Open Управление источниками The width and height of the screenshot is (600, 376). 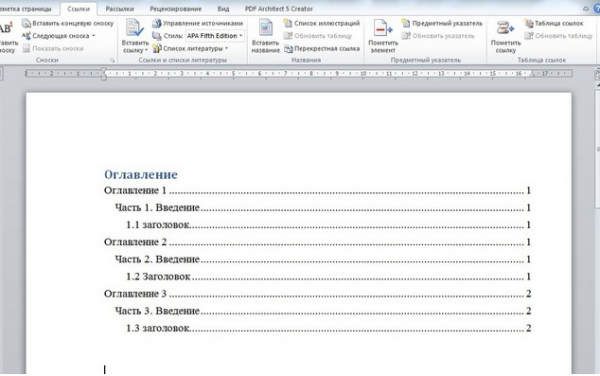198,23
